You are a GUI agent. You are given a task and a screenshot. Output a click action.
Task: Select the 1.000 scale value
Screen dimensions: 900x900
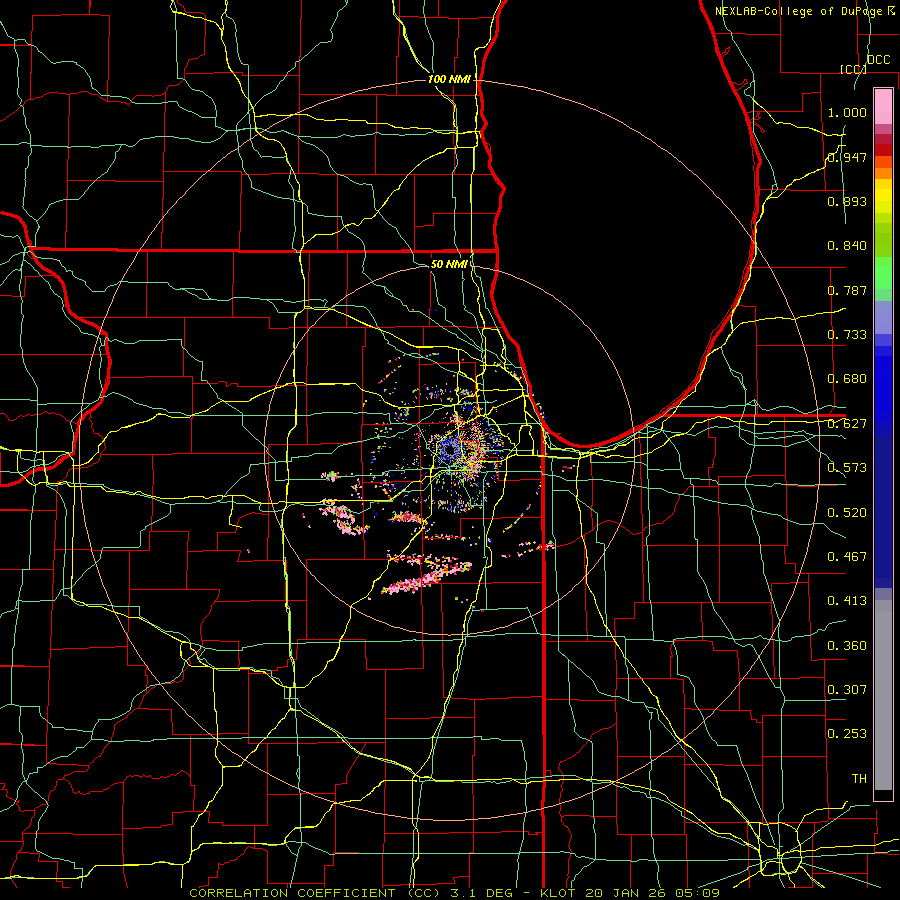coord(847,112)
